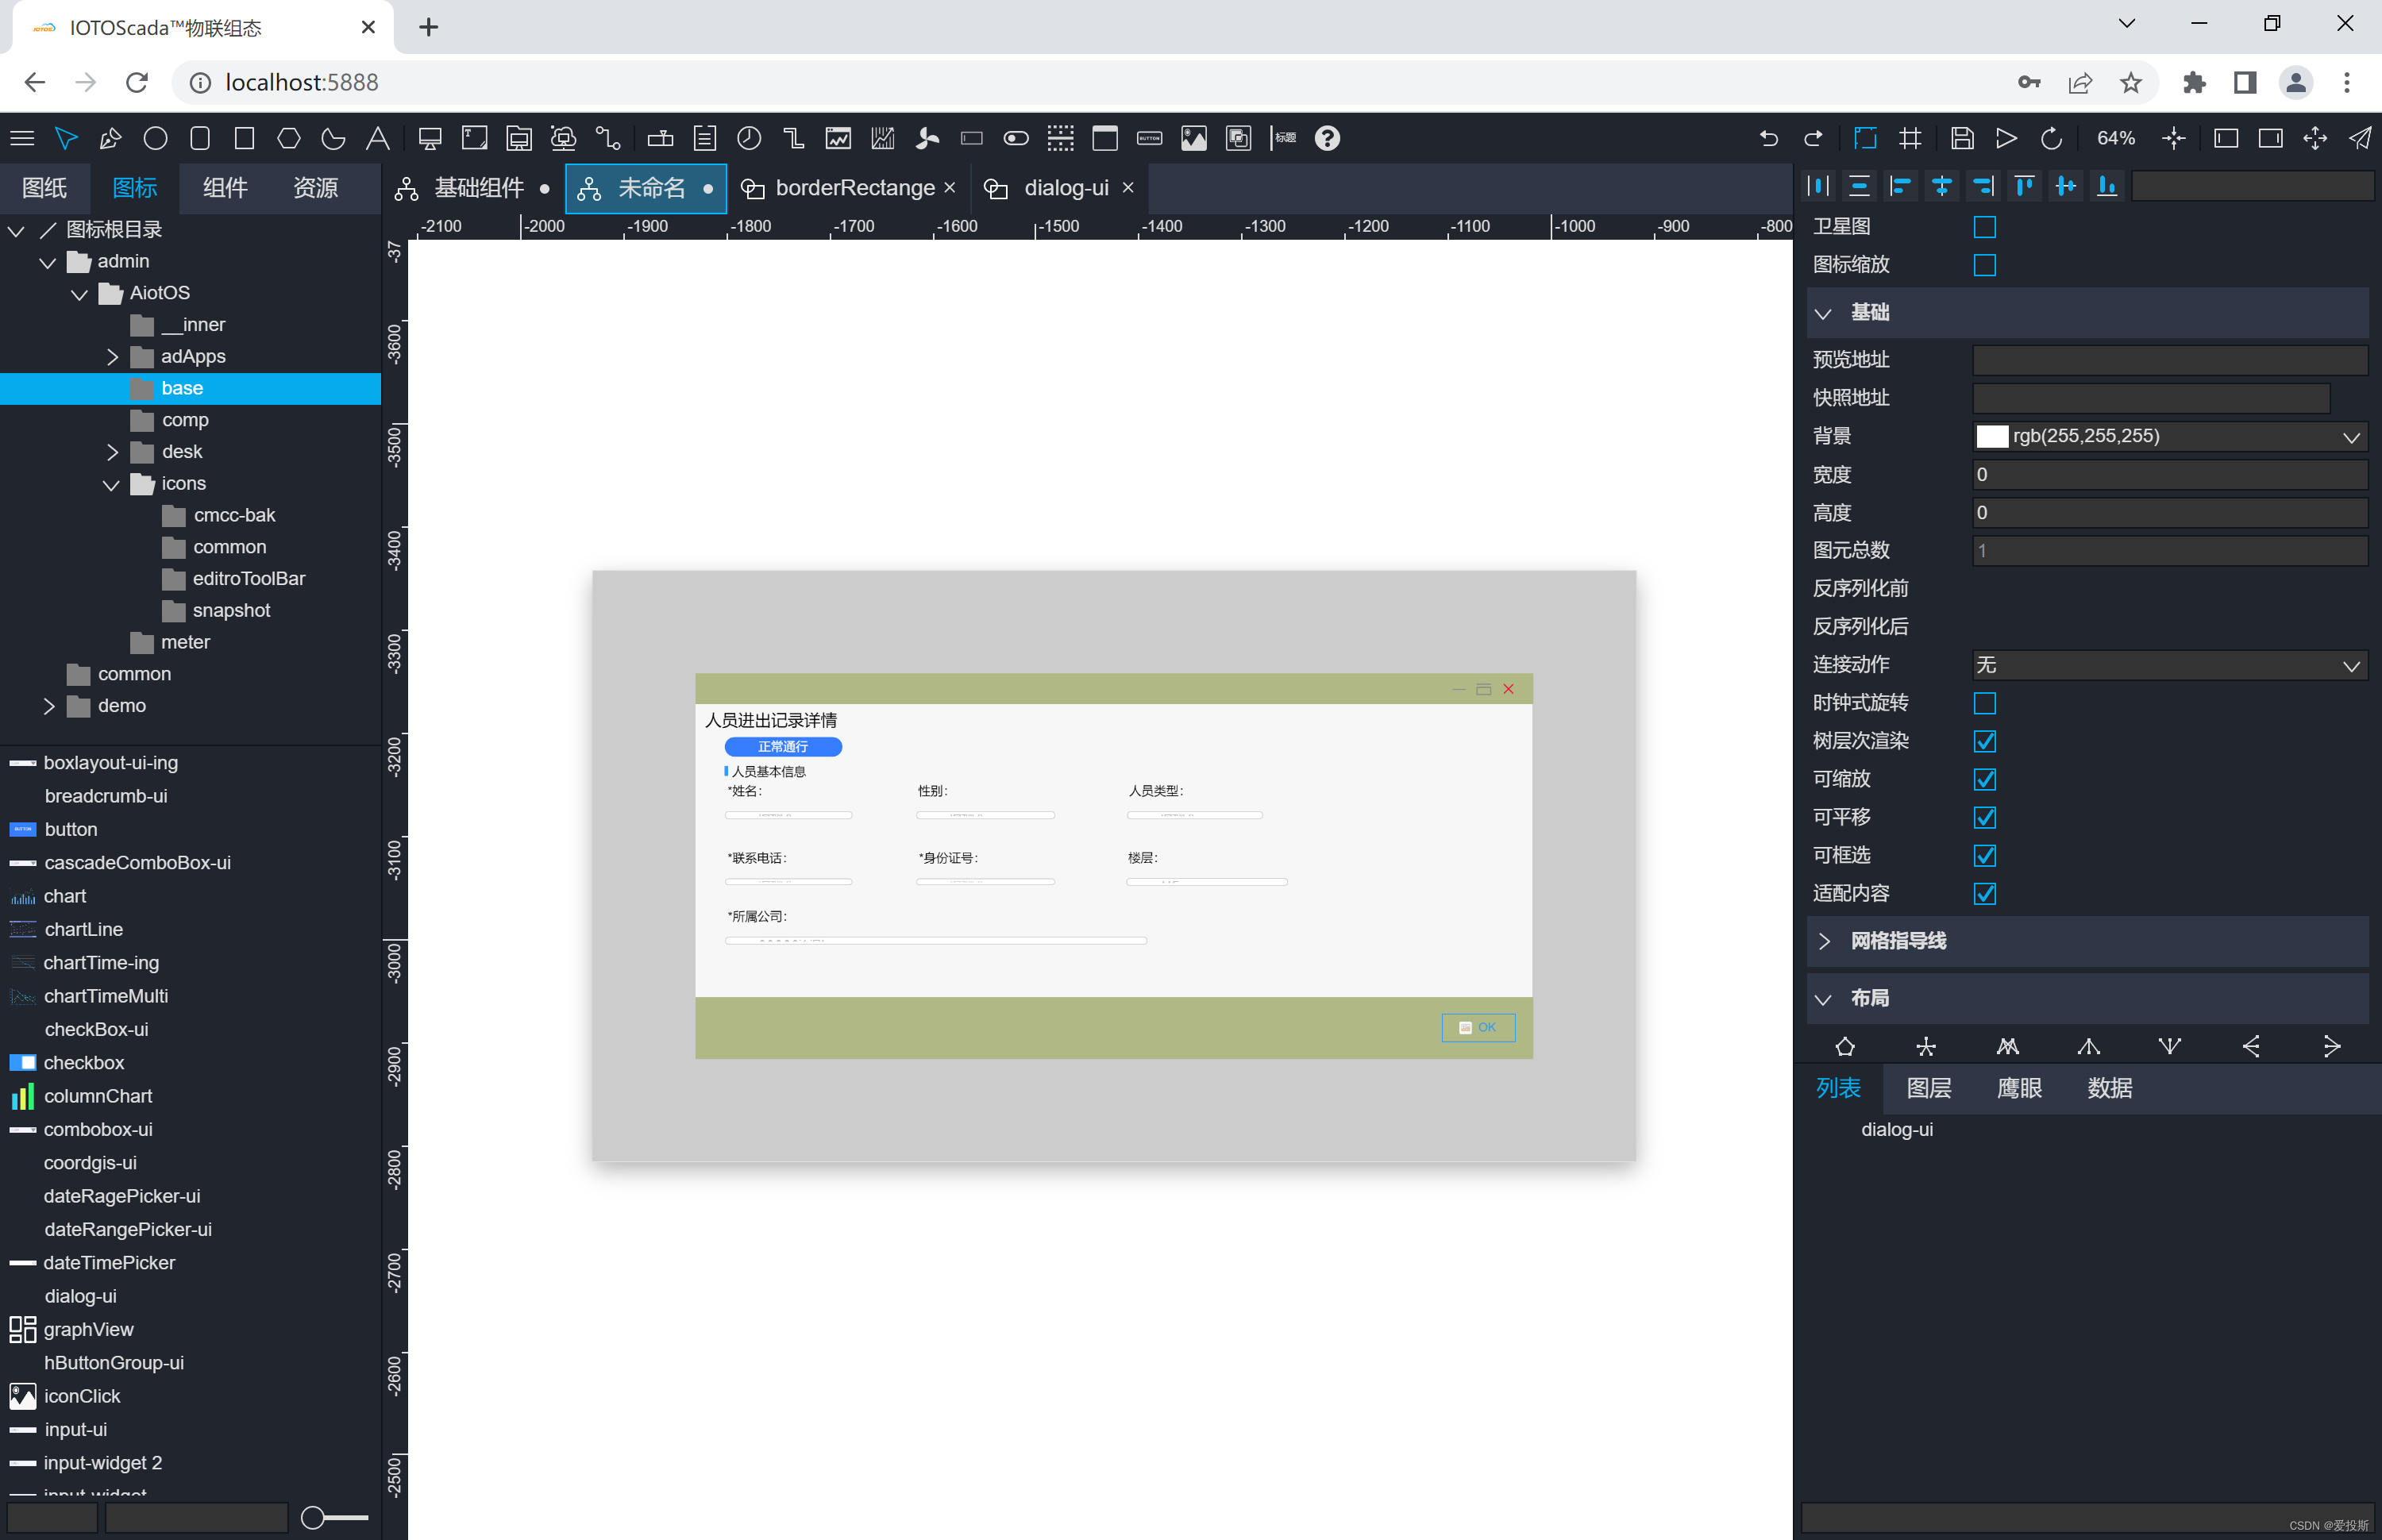
Task: Click the OK button in dialog
Action: coord(1478,1027)
